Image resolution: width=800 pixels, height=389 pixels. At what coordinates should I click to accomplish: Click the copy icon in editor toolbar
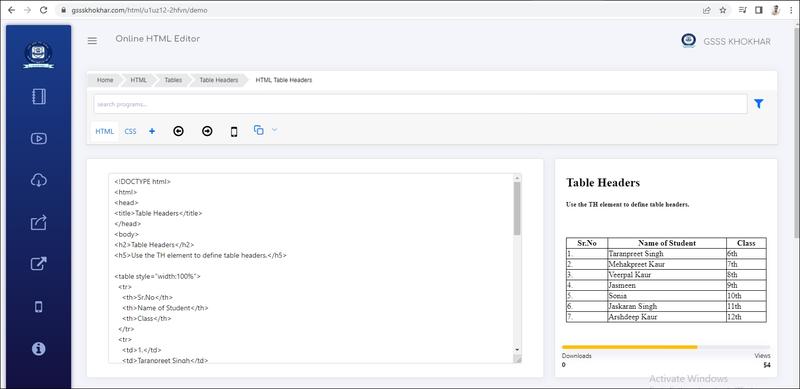pos(259,130)
